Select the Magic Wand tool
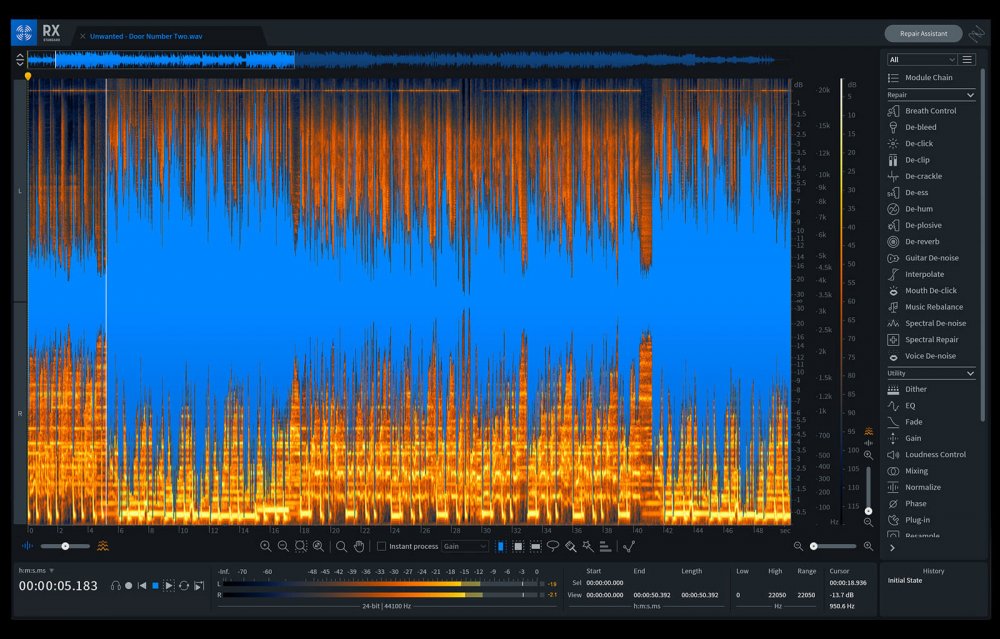Screen dimensions: 1000x639 pyautogui.click(x=588, y=547)
